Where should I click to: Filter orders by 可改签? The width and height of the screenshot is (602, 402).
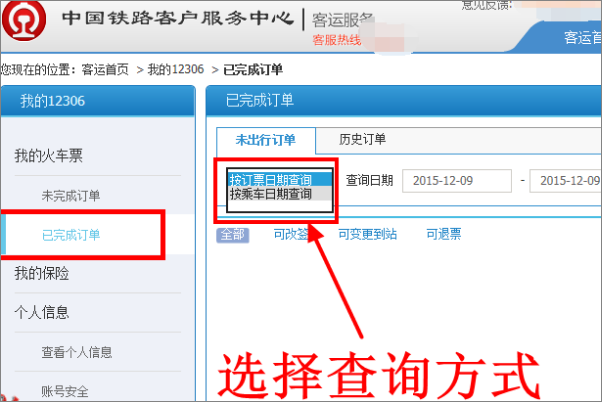tap(291, 234)
